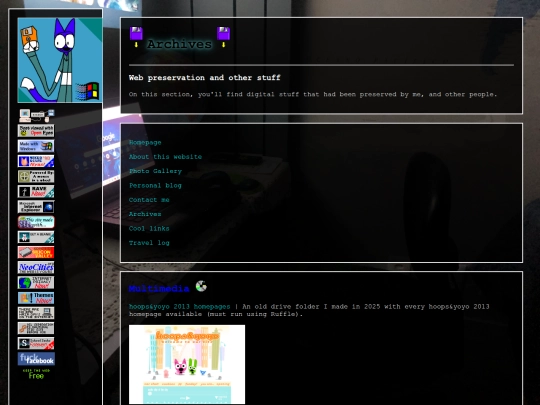The image size is (540, 405).
Task: Click the 'Fuck Facebook' blue badge
Action: (36, 359)
